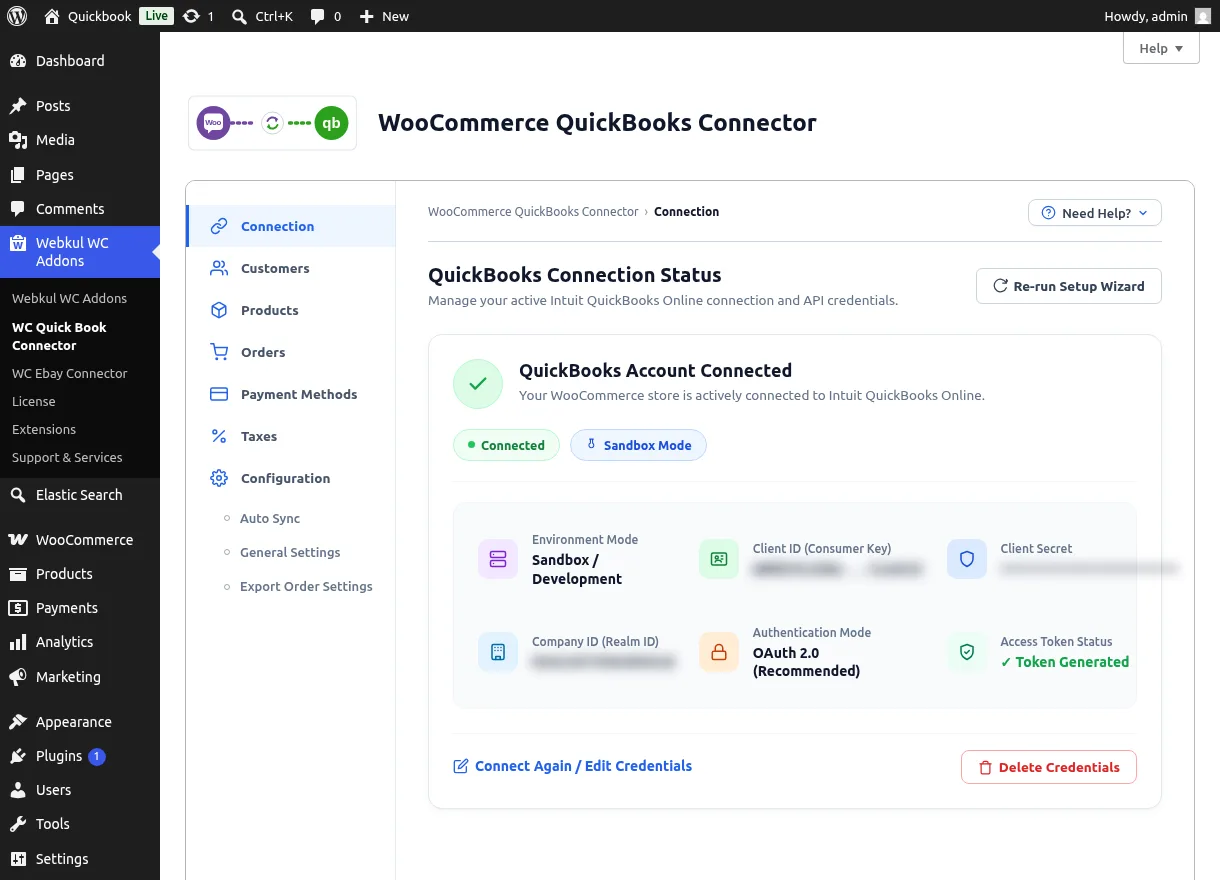Click the Orders cart icon
This screenshot has height=880, width=1220.
[219, 352]
